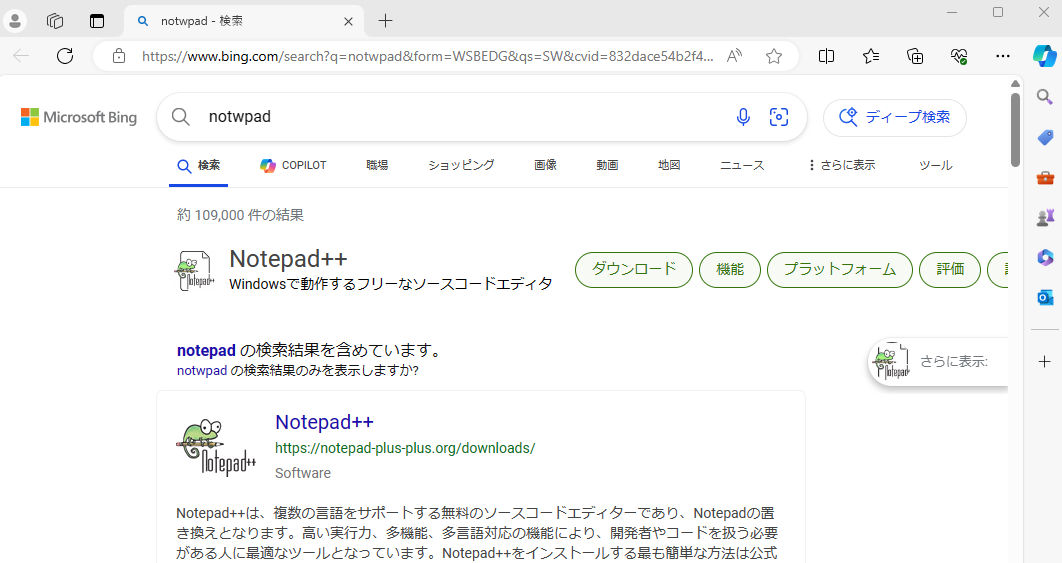
Task: Switch to the 動画 tab
Action: tap(608, 165)
